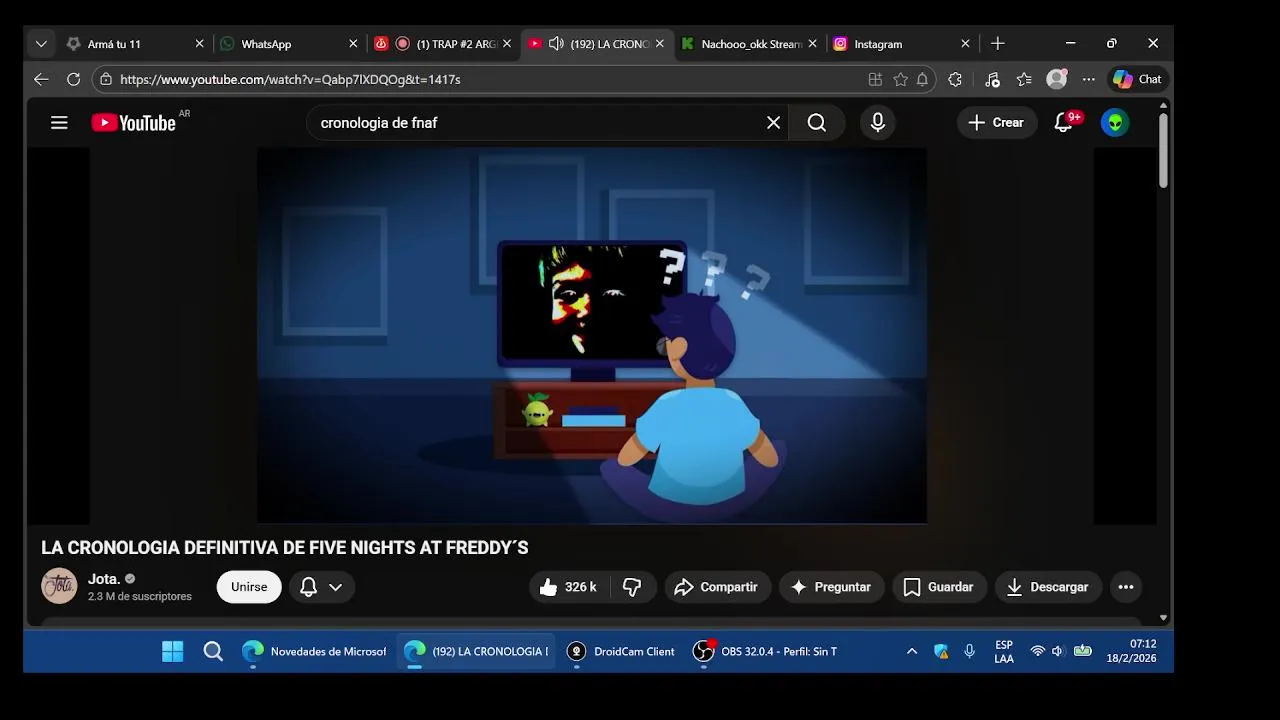Switch the ESP LAA input language
This screenshot has height=720, width=1280.
coord(1004,651)
